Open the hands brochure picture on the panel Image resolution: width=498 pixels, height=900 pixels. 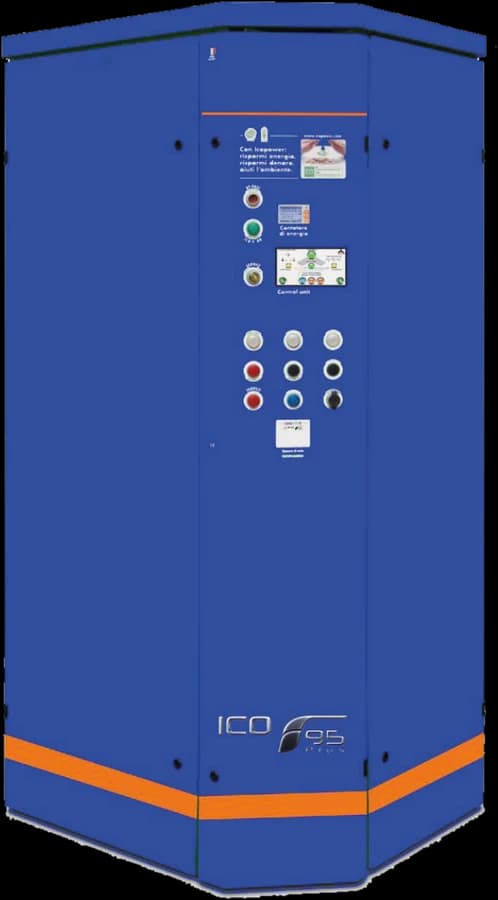click(x=324, y=159)
